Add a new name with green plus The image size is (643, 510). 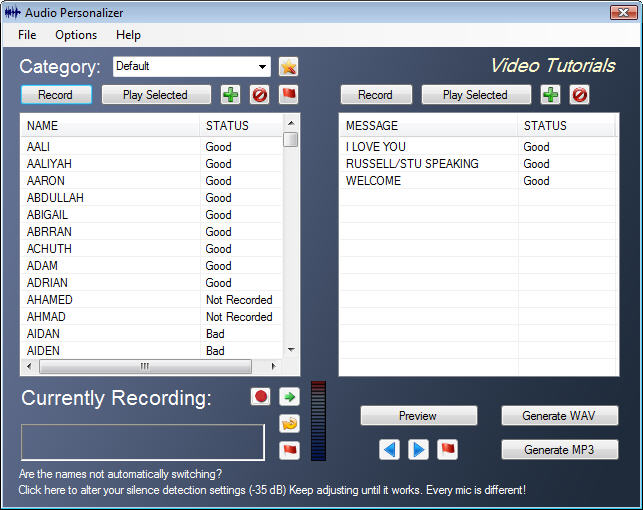(231, 95)
